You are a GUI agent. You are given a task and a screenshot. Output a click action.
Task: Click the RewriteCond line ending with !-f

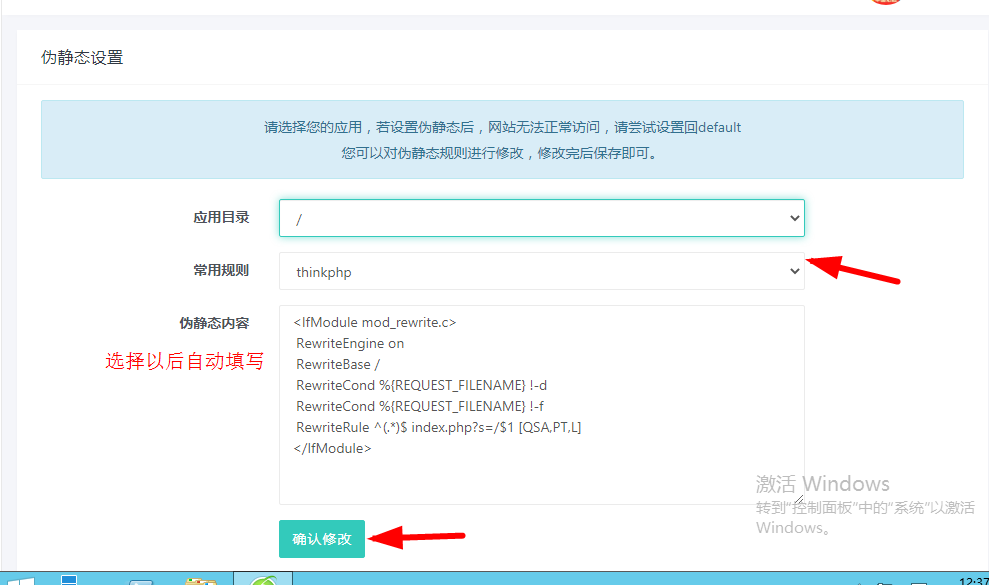coord(420,406)
